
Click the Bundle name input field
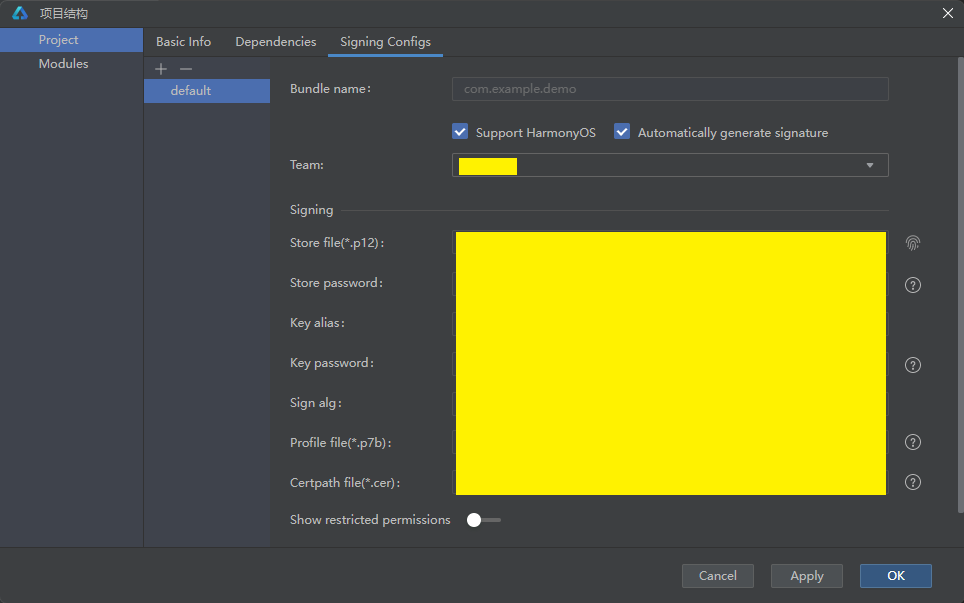(x=670, y=89)
